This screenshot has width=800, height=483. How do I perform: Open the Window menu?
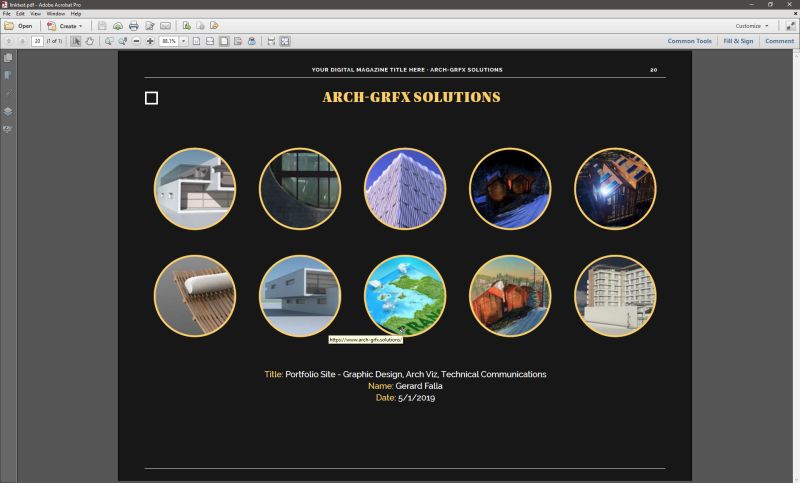56,14
